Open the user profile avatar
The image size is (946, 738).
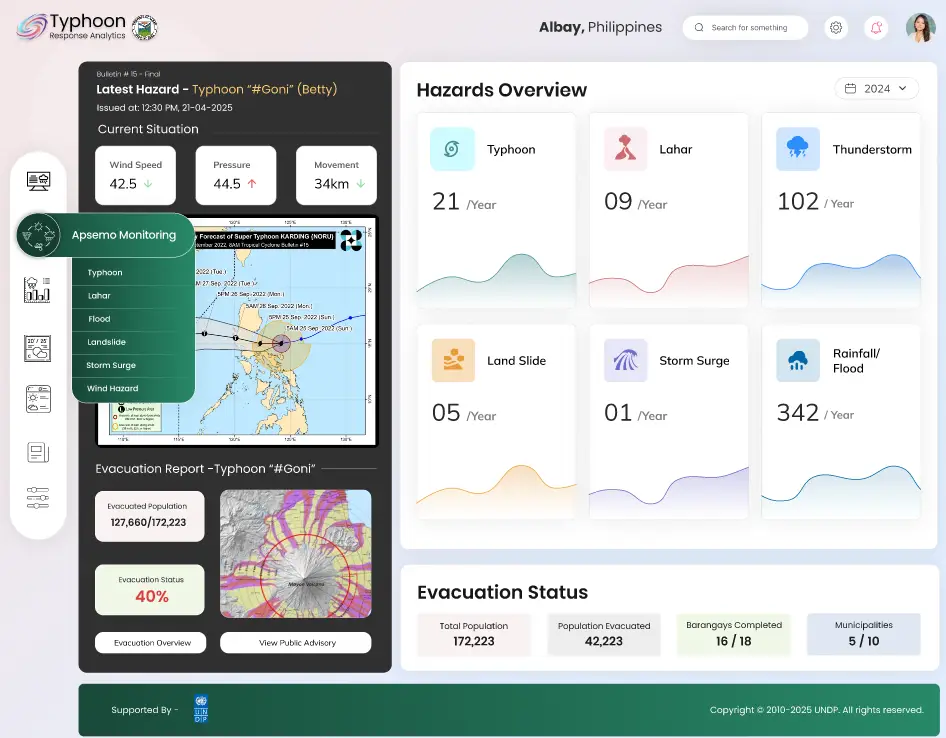(x=921, y=27)
